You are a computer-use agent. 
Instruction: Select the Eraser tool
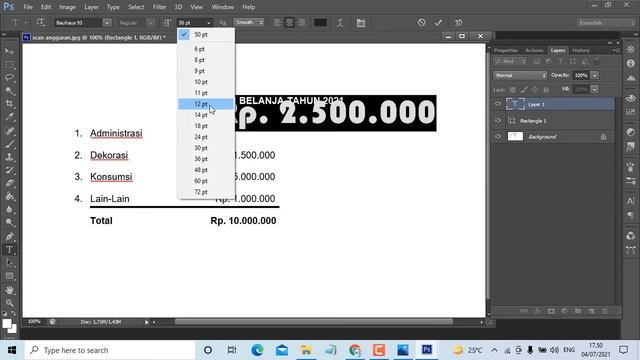click(9, 183)
